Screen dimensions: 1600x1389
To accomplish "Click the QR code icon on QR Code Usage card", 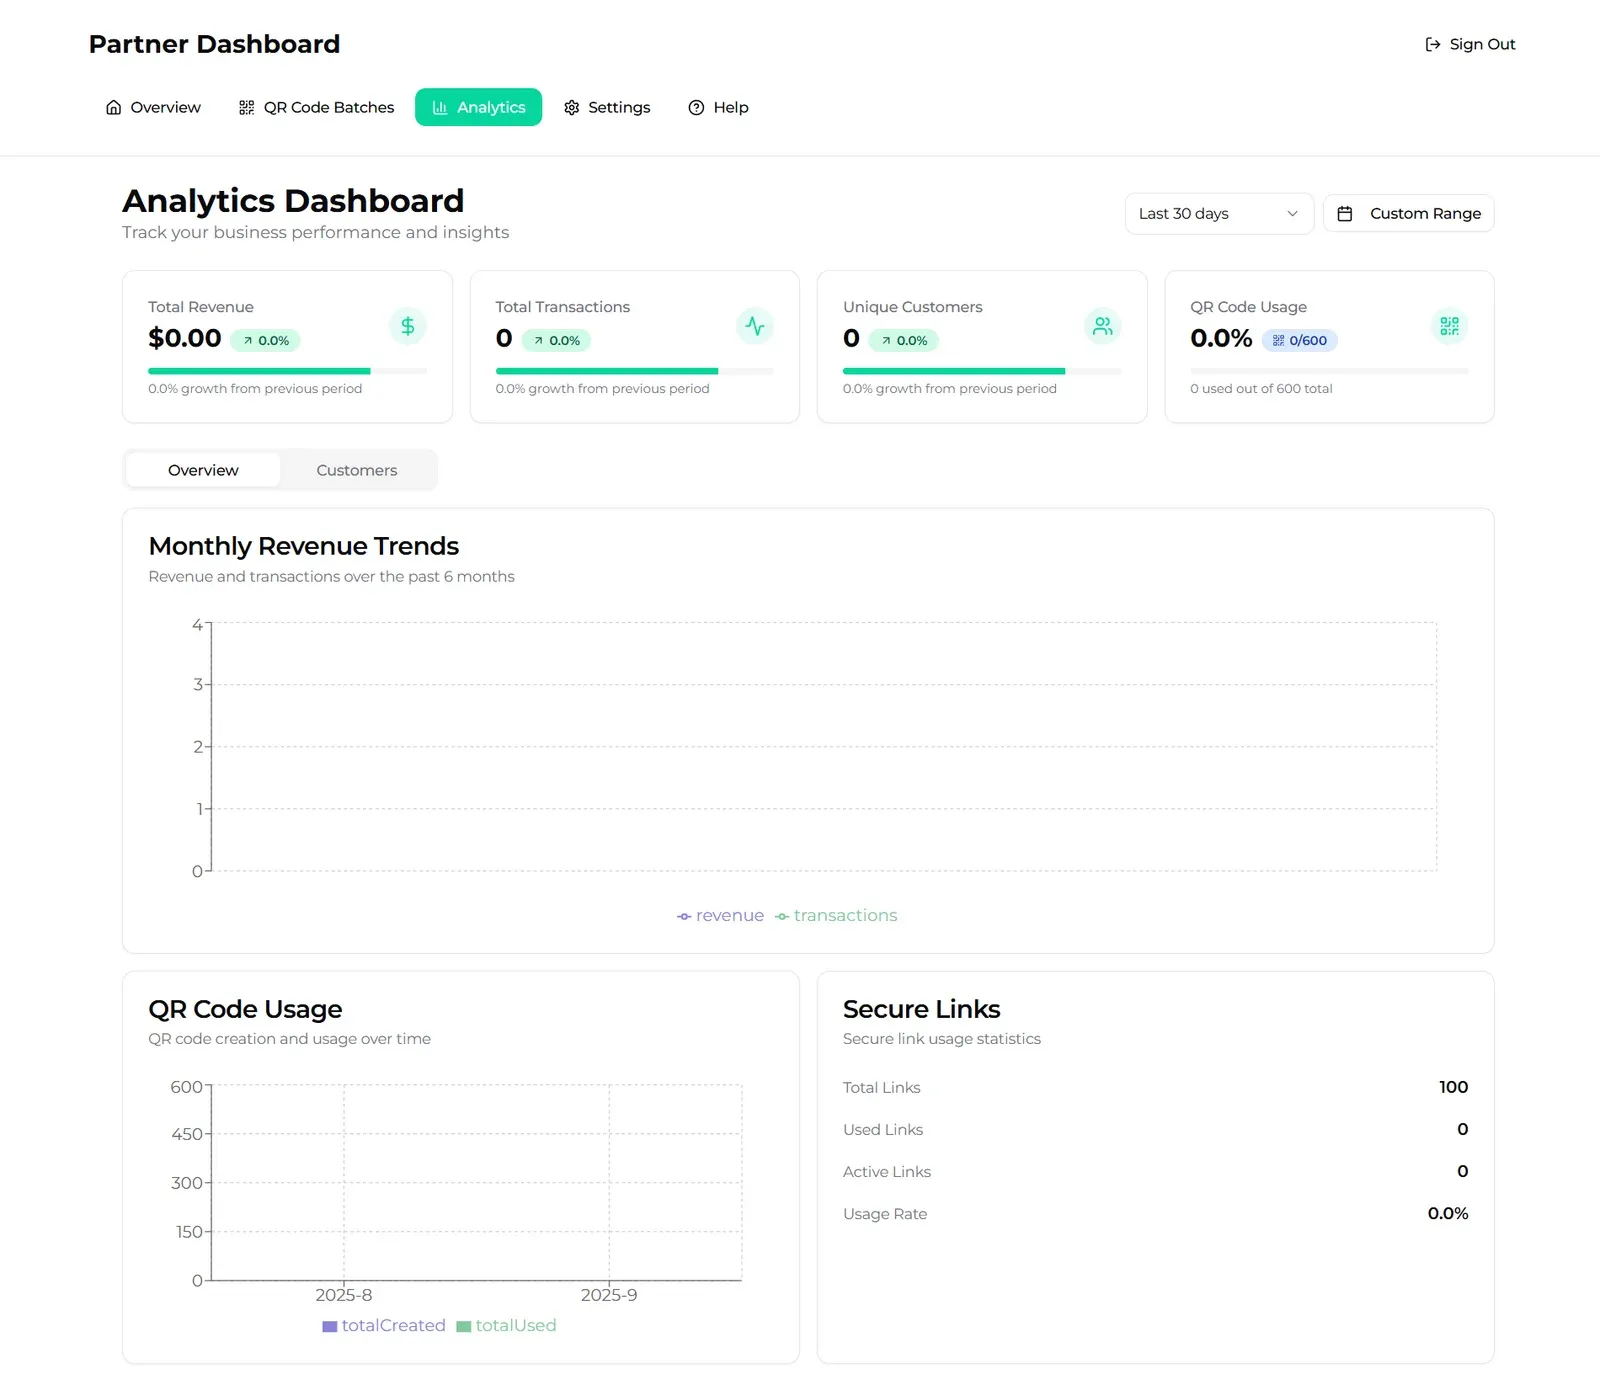I will pos(1449,326).
